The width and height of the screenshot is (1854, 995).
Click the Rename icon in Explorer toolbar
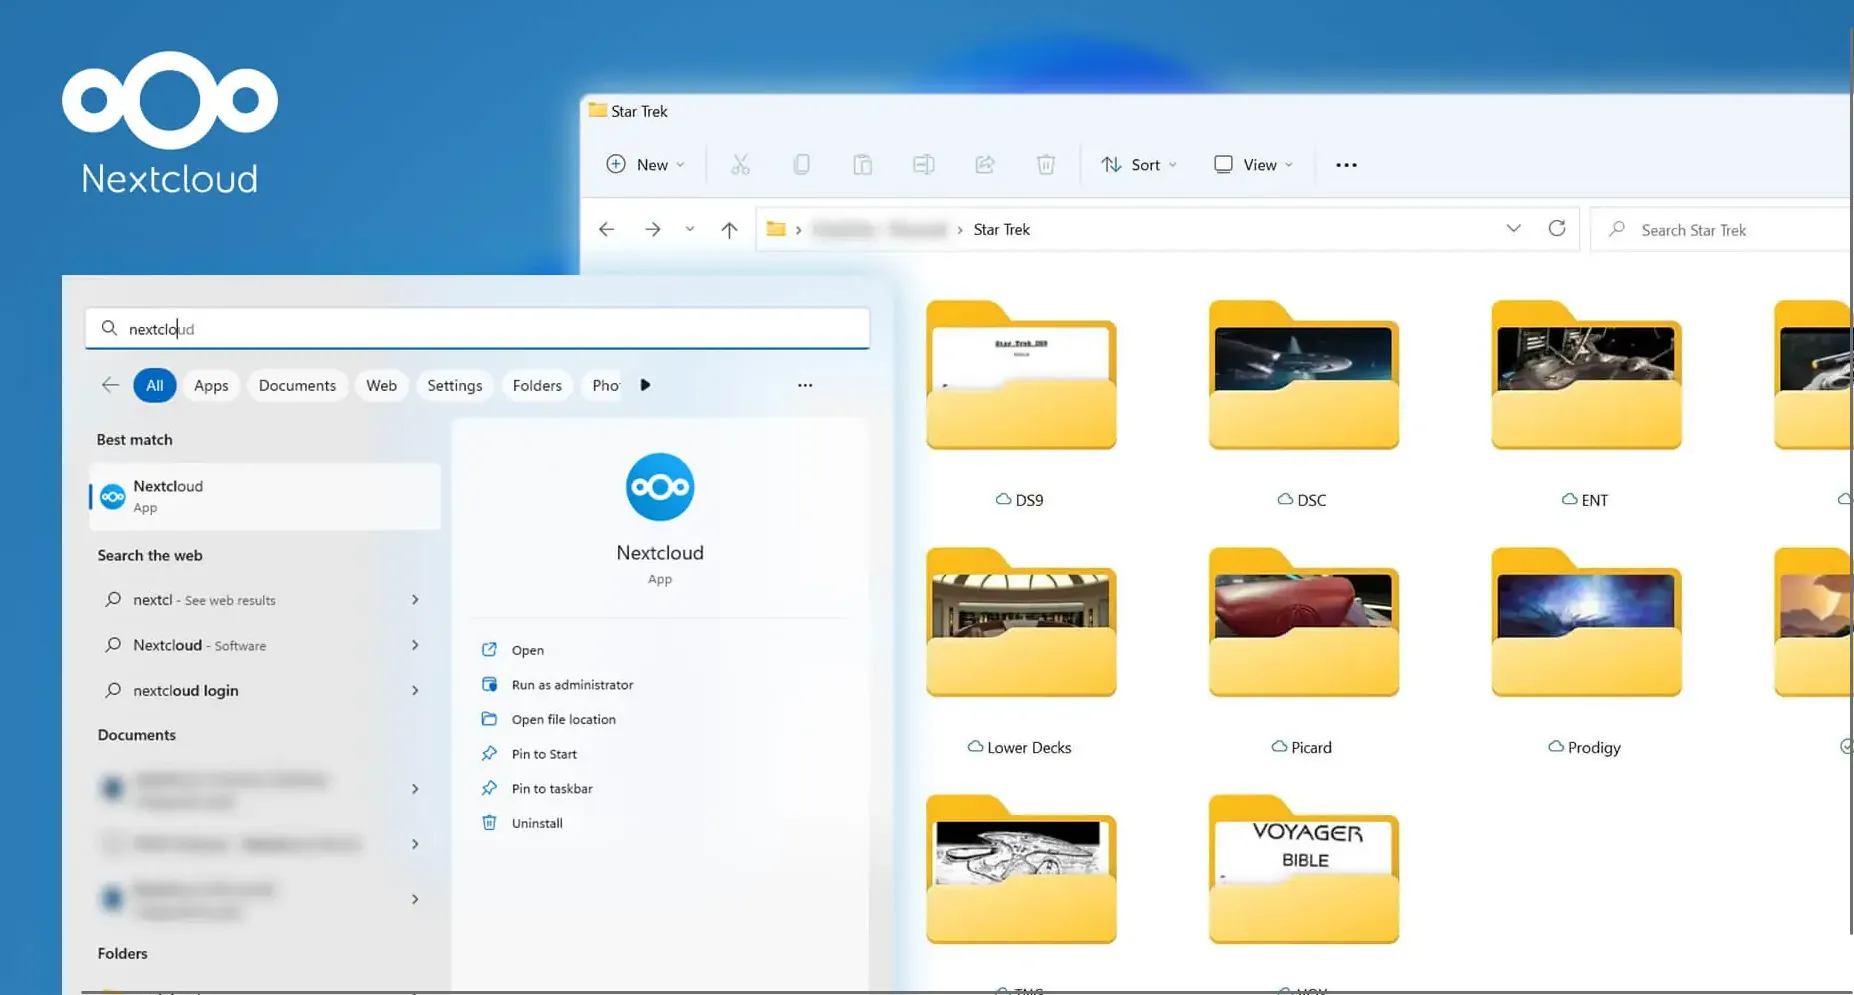pos(923,165)
